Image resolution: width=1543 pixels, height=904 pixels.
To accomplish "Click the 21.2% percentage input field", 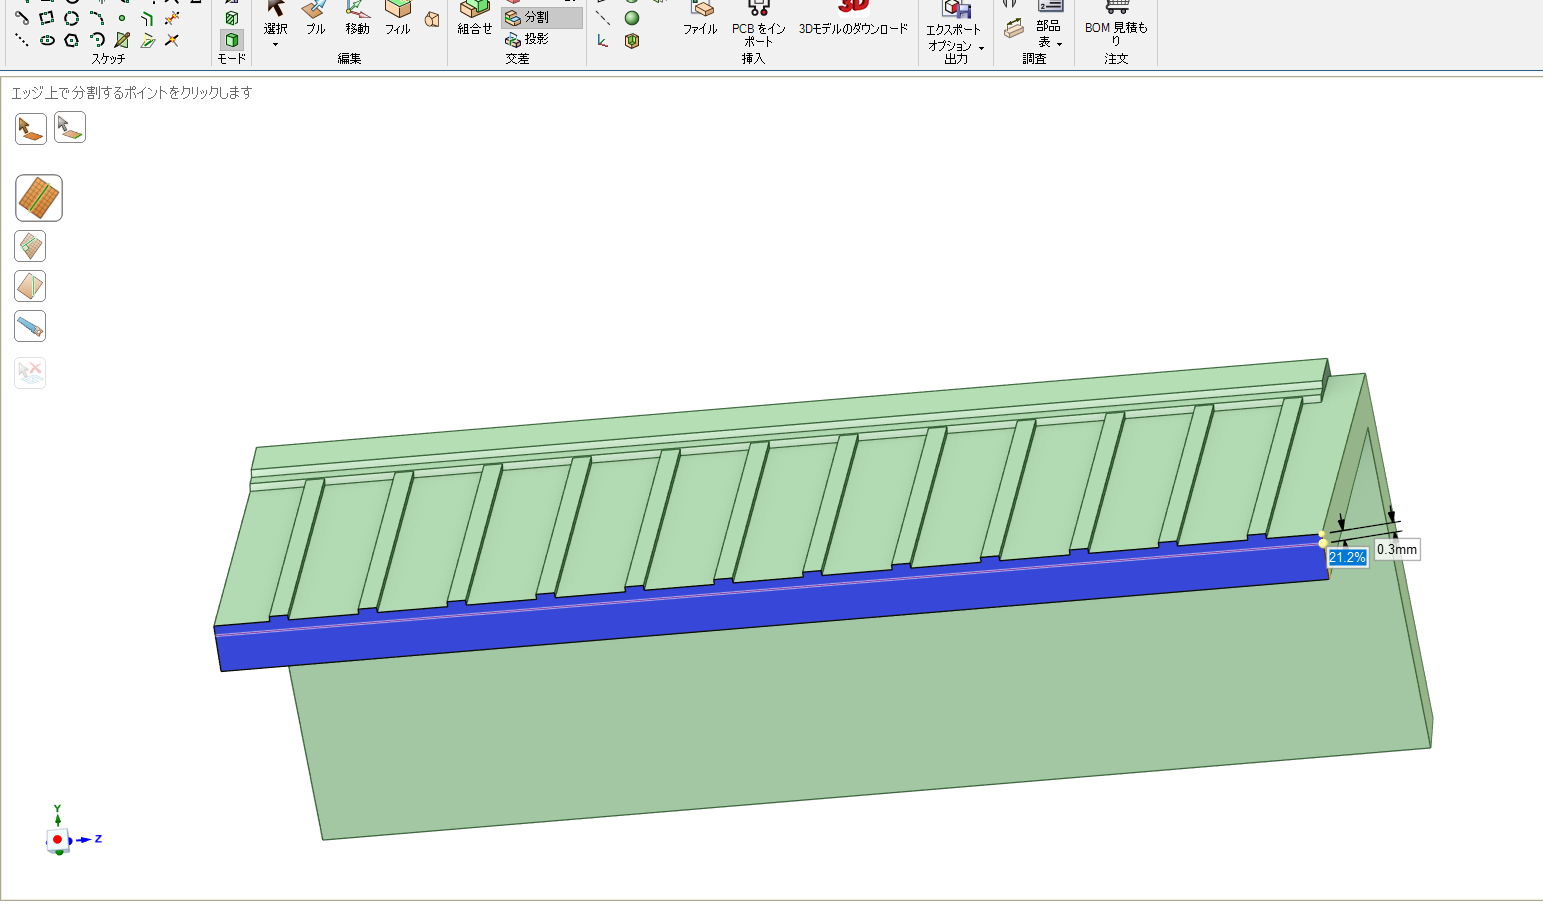I will pyautogui.click(x=1347, y=557).
